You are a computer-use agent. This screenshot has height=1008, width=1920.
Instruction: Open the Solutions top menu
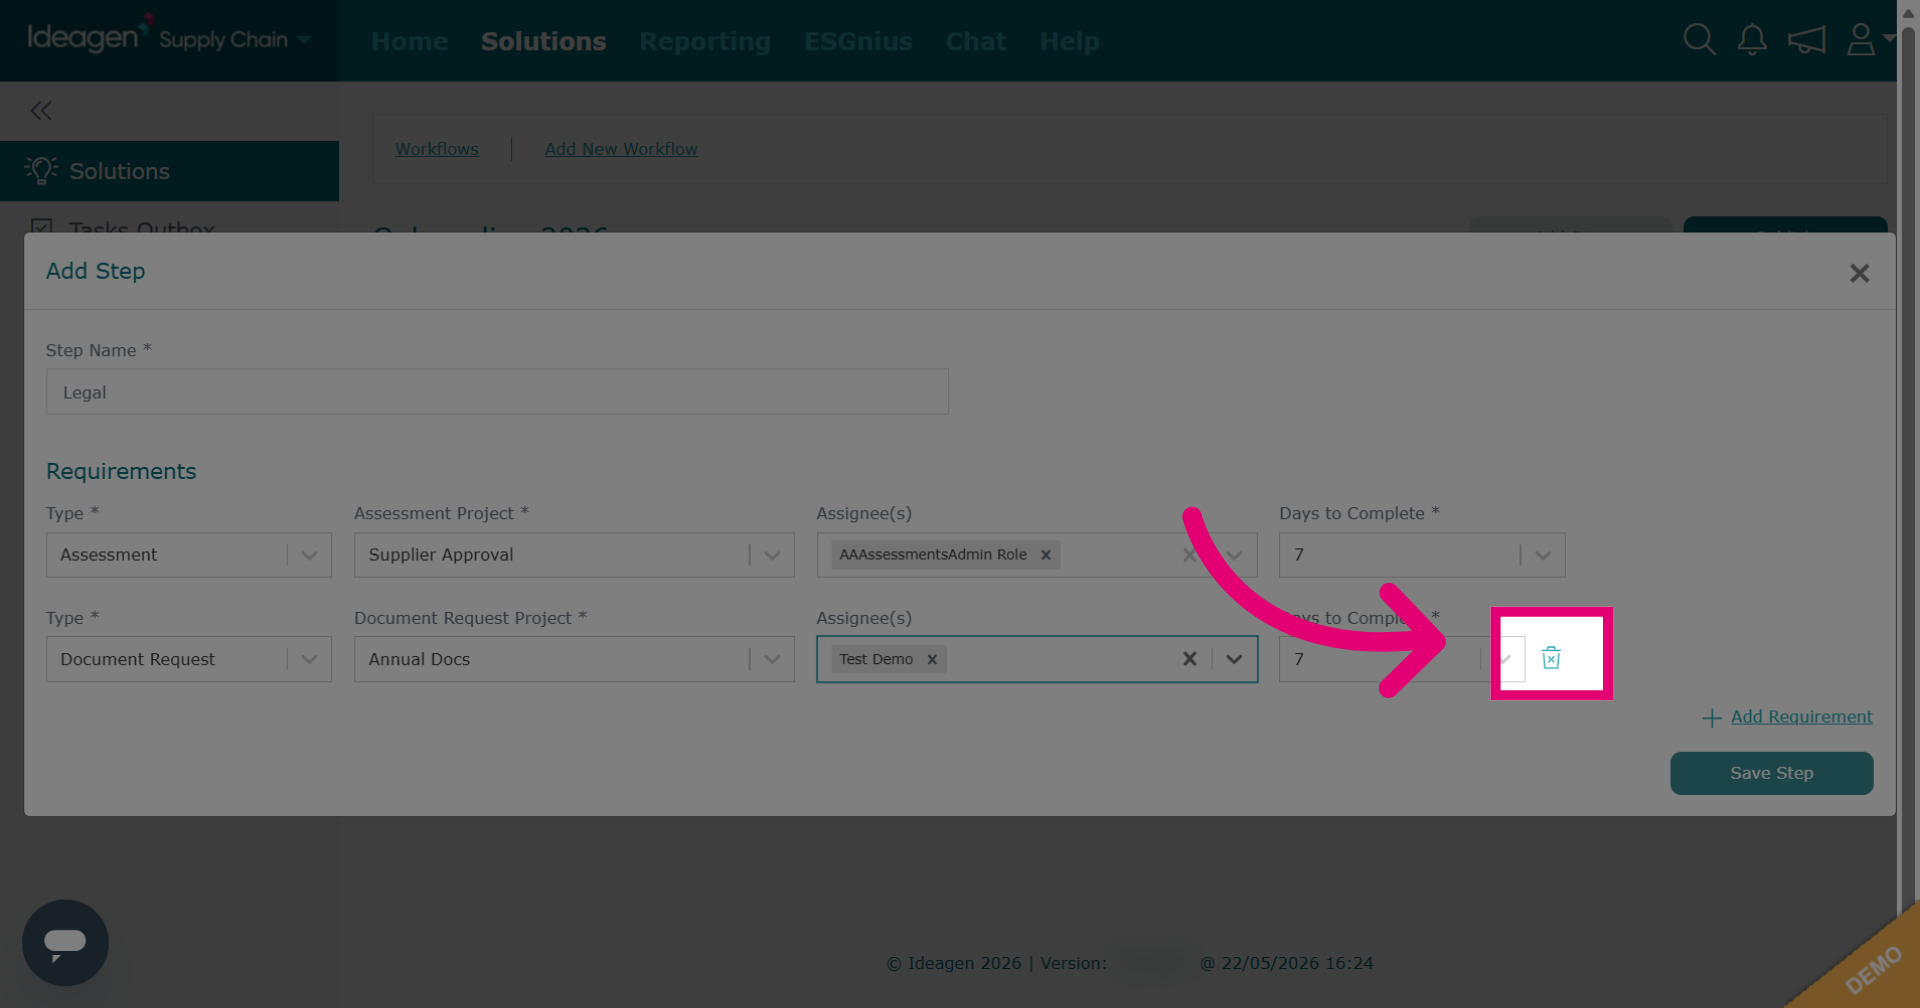[543, 41]
